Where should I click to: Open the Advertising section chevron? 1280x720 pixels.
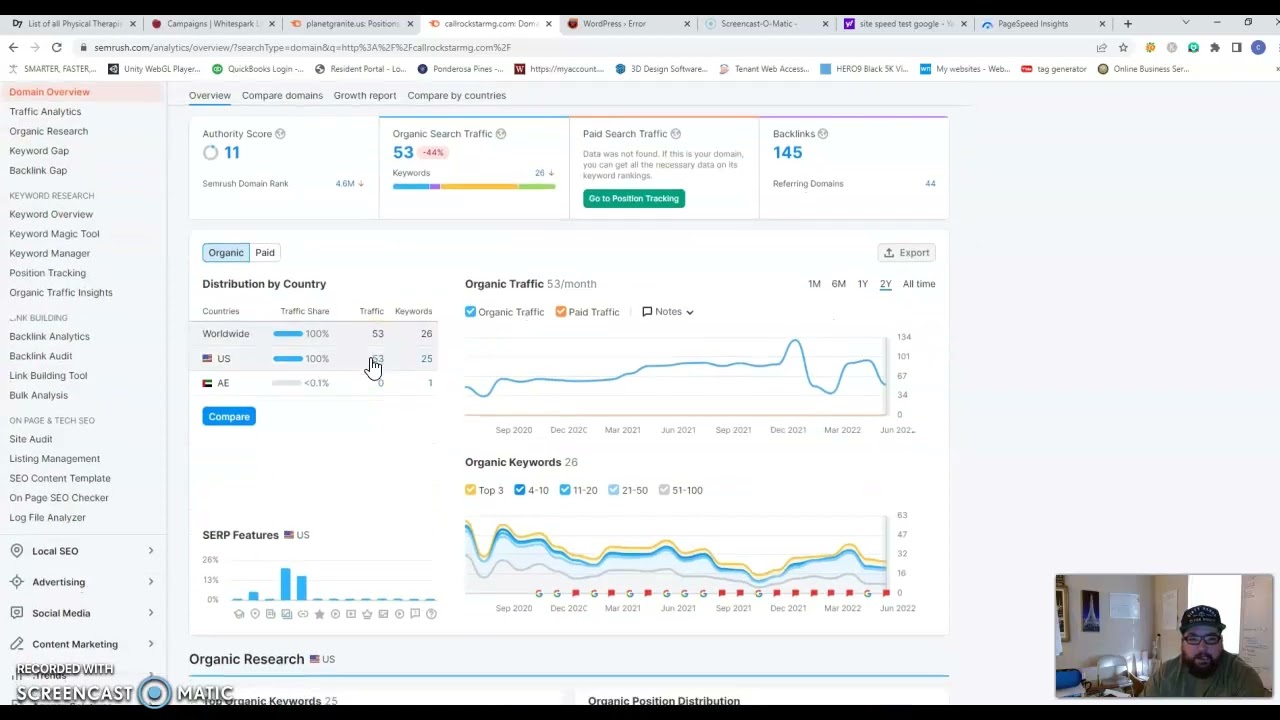[x=150, y=581]
